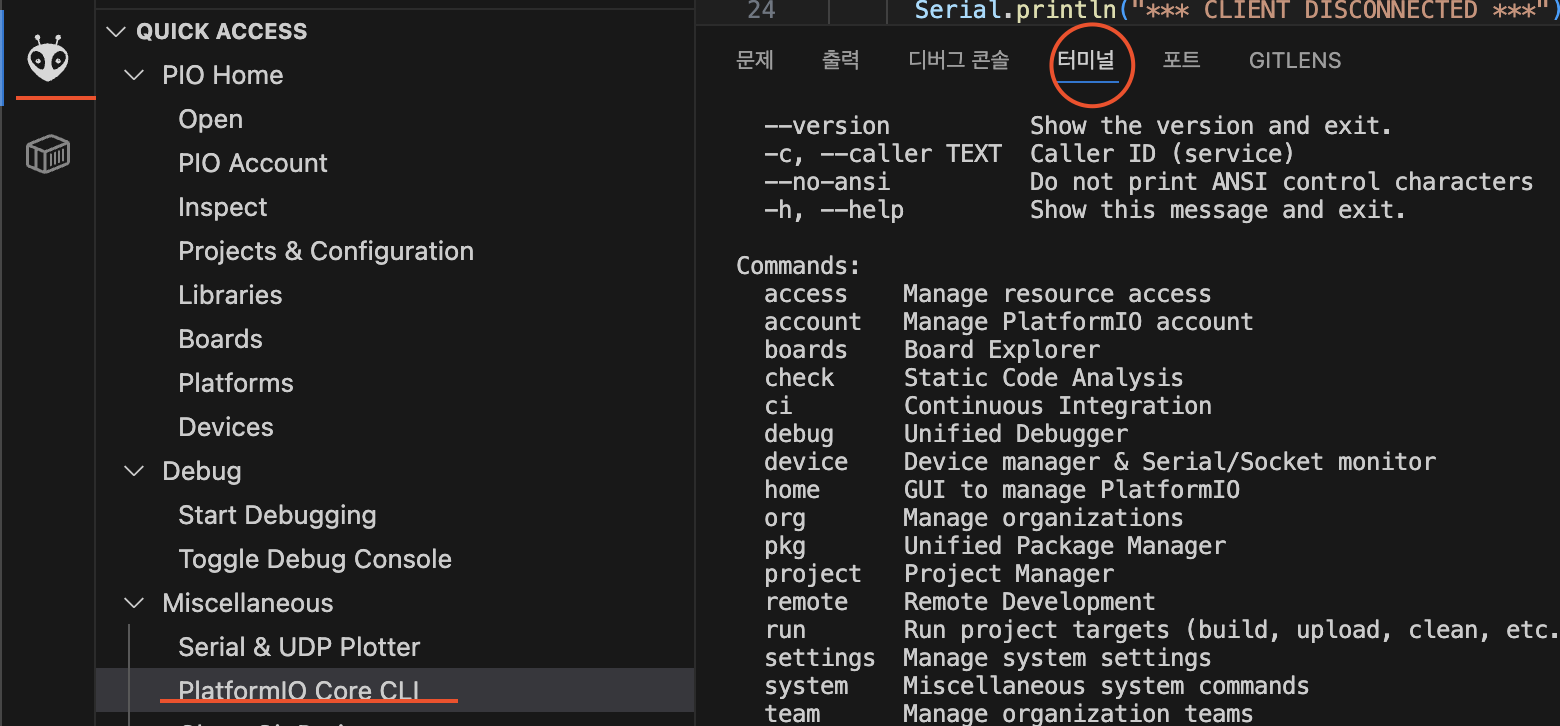Launch PlatformIO Core CLI
Image resolution: width=1560 pixels, height=726 pixels.
tap(299, 691)
